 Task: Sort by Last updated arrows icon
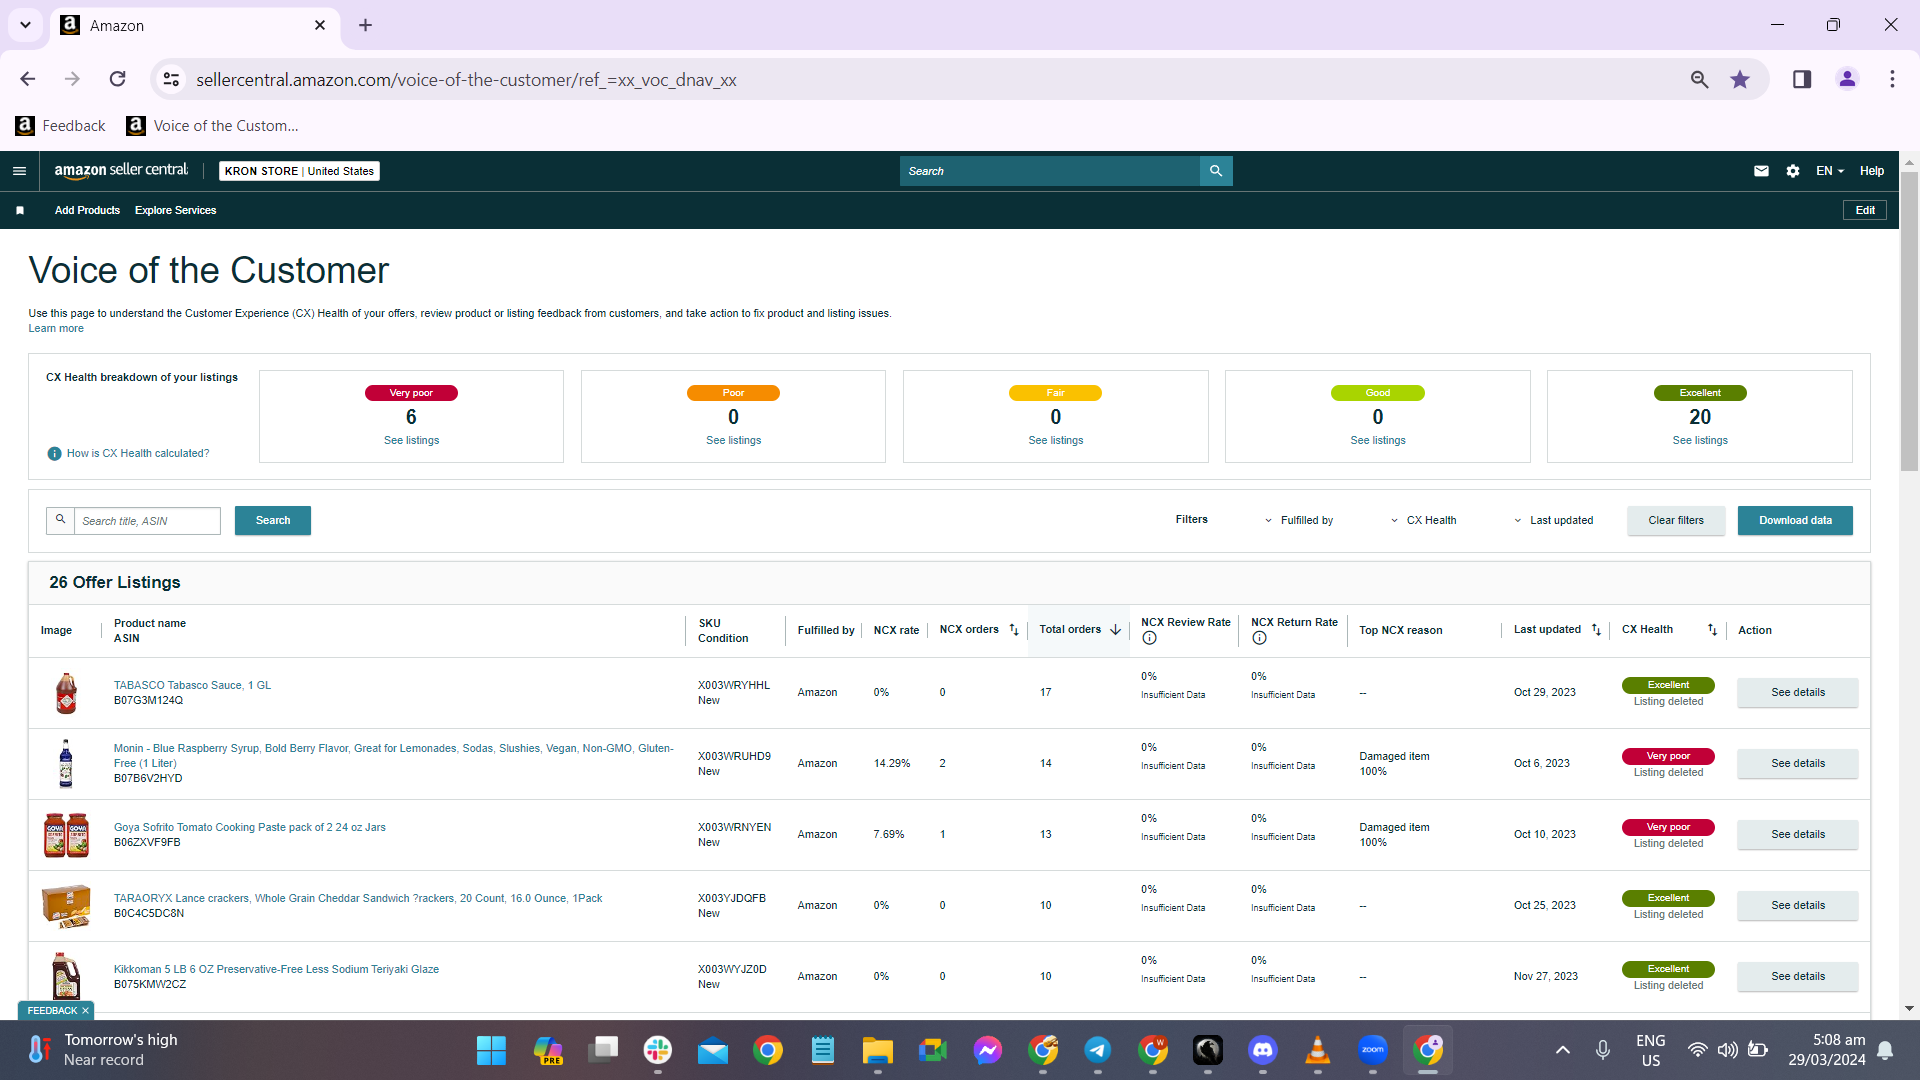tap(1596, 630)
